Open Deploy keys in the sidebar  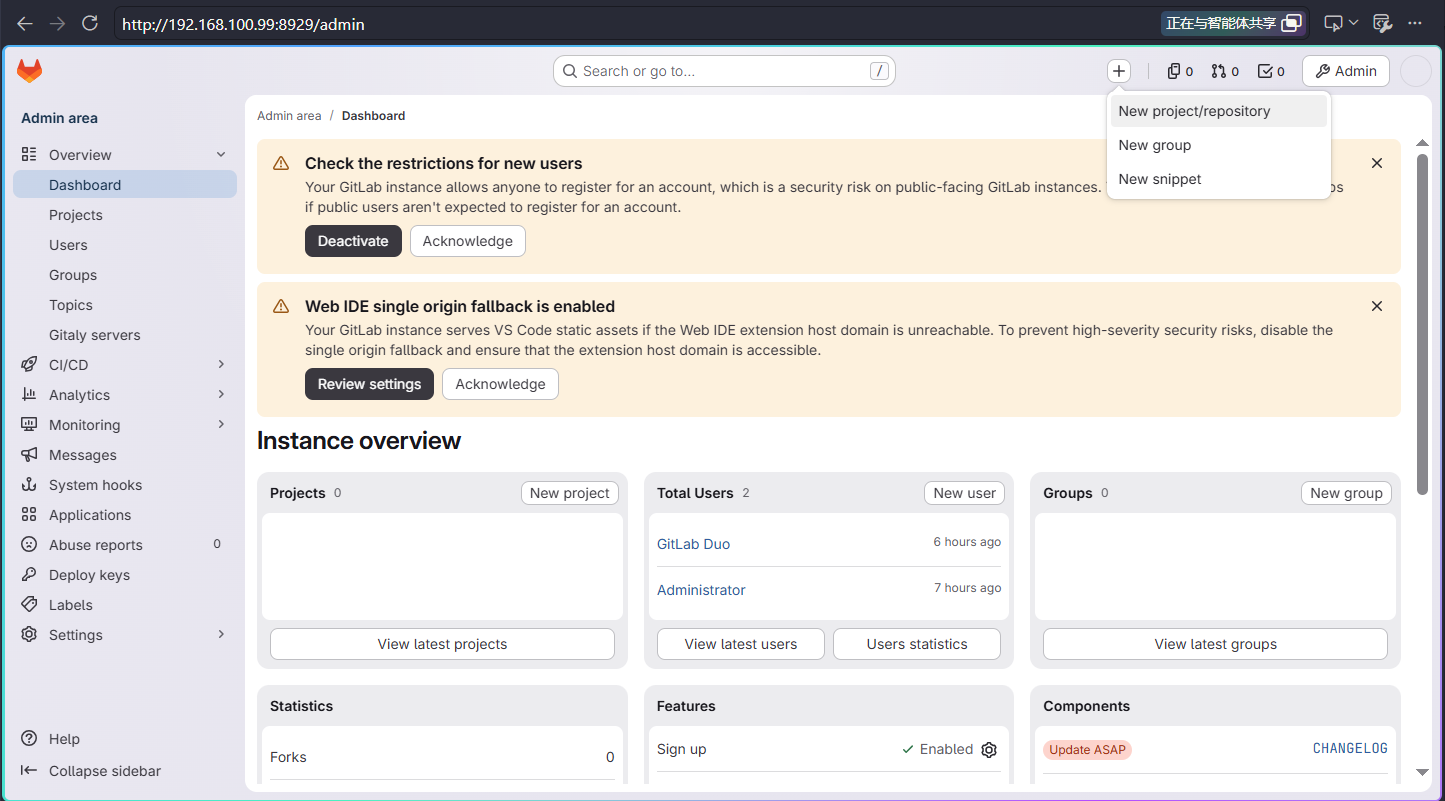(x=125, y=575)
